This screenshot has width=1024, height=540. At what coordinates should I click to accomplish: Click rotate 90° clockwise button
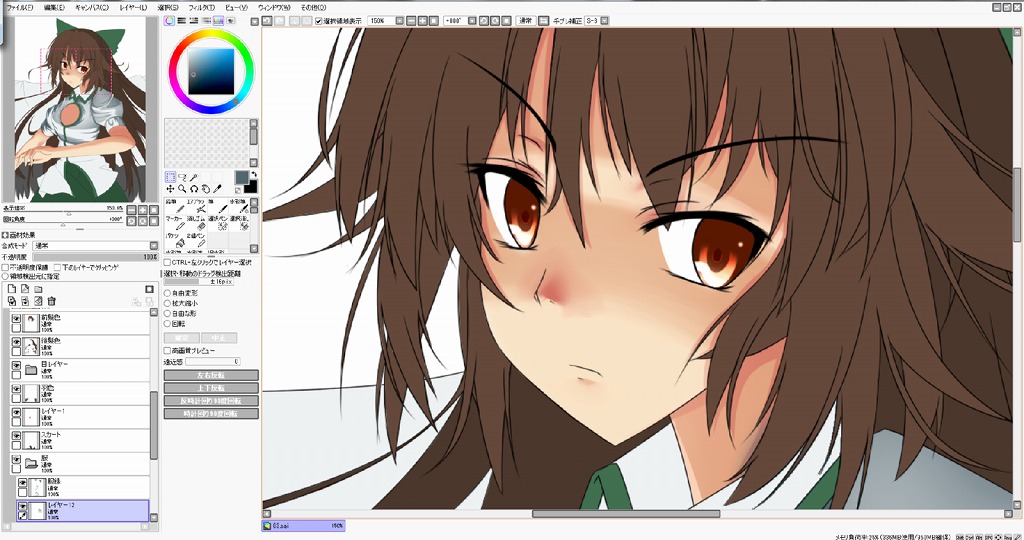[211, 413]
